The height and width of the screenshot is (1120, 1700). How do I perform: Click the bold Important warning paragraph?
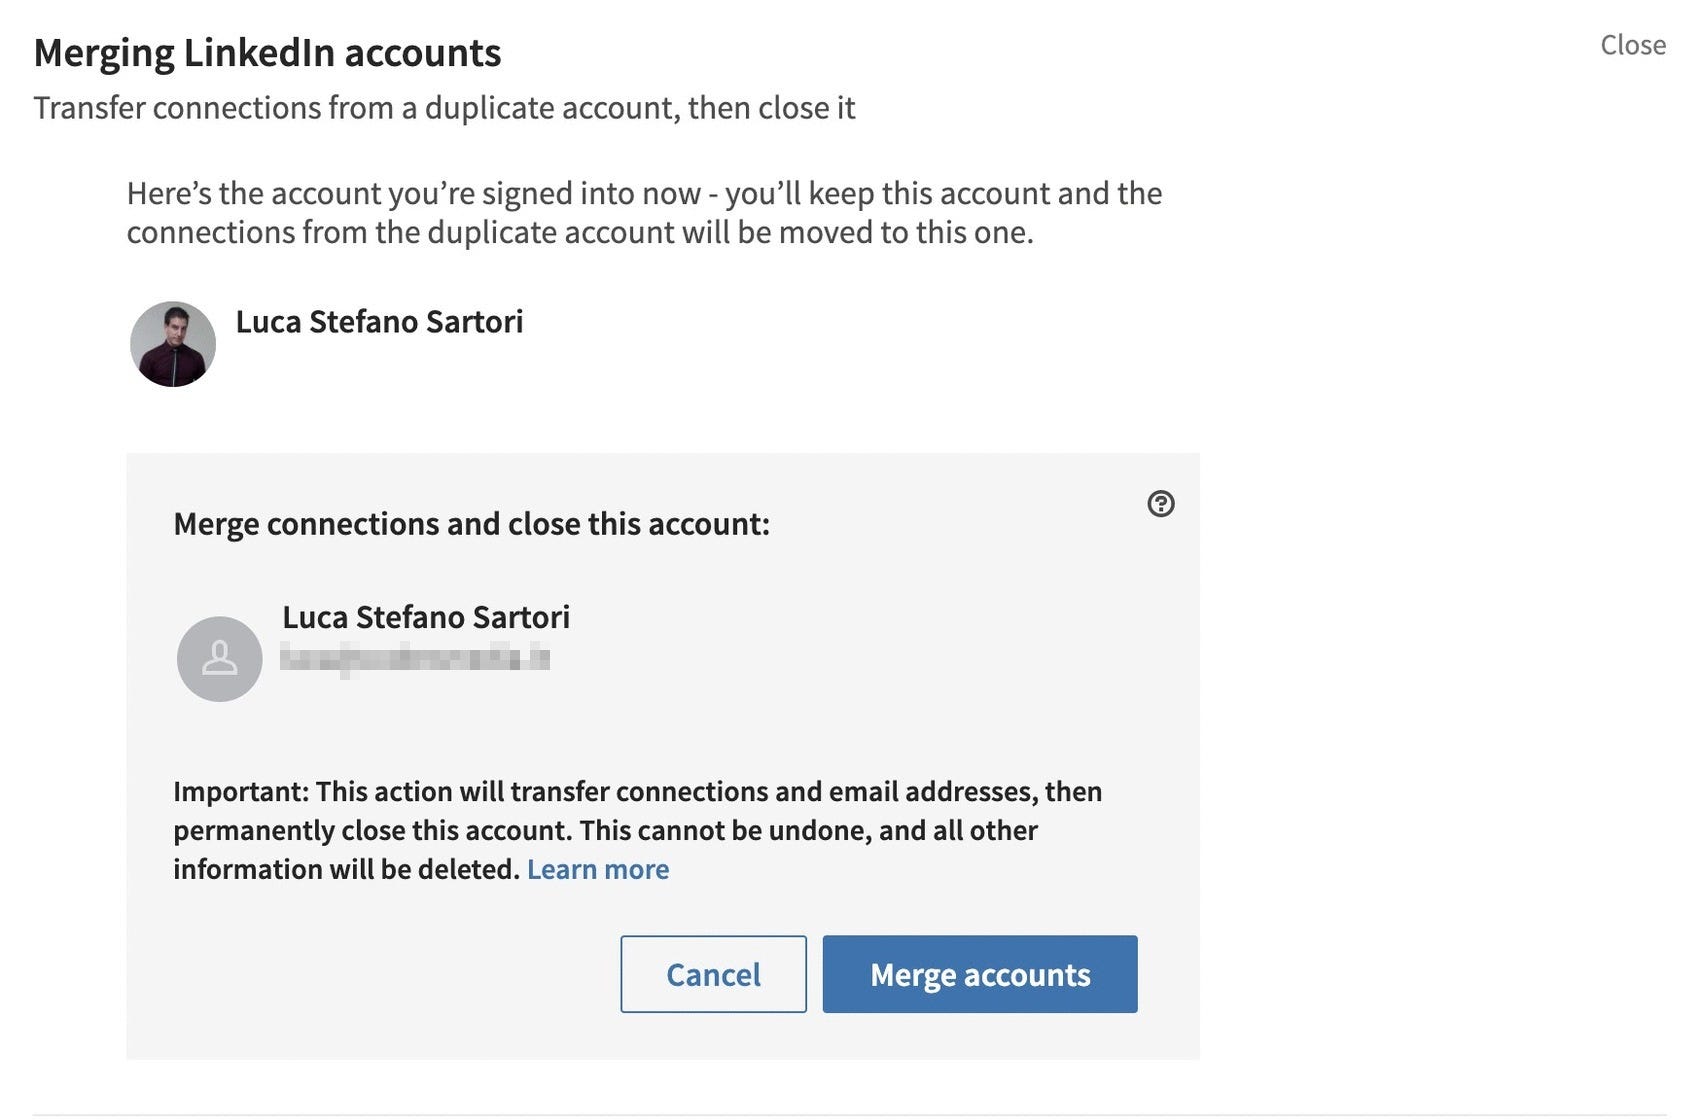click(x=637, y=830)
